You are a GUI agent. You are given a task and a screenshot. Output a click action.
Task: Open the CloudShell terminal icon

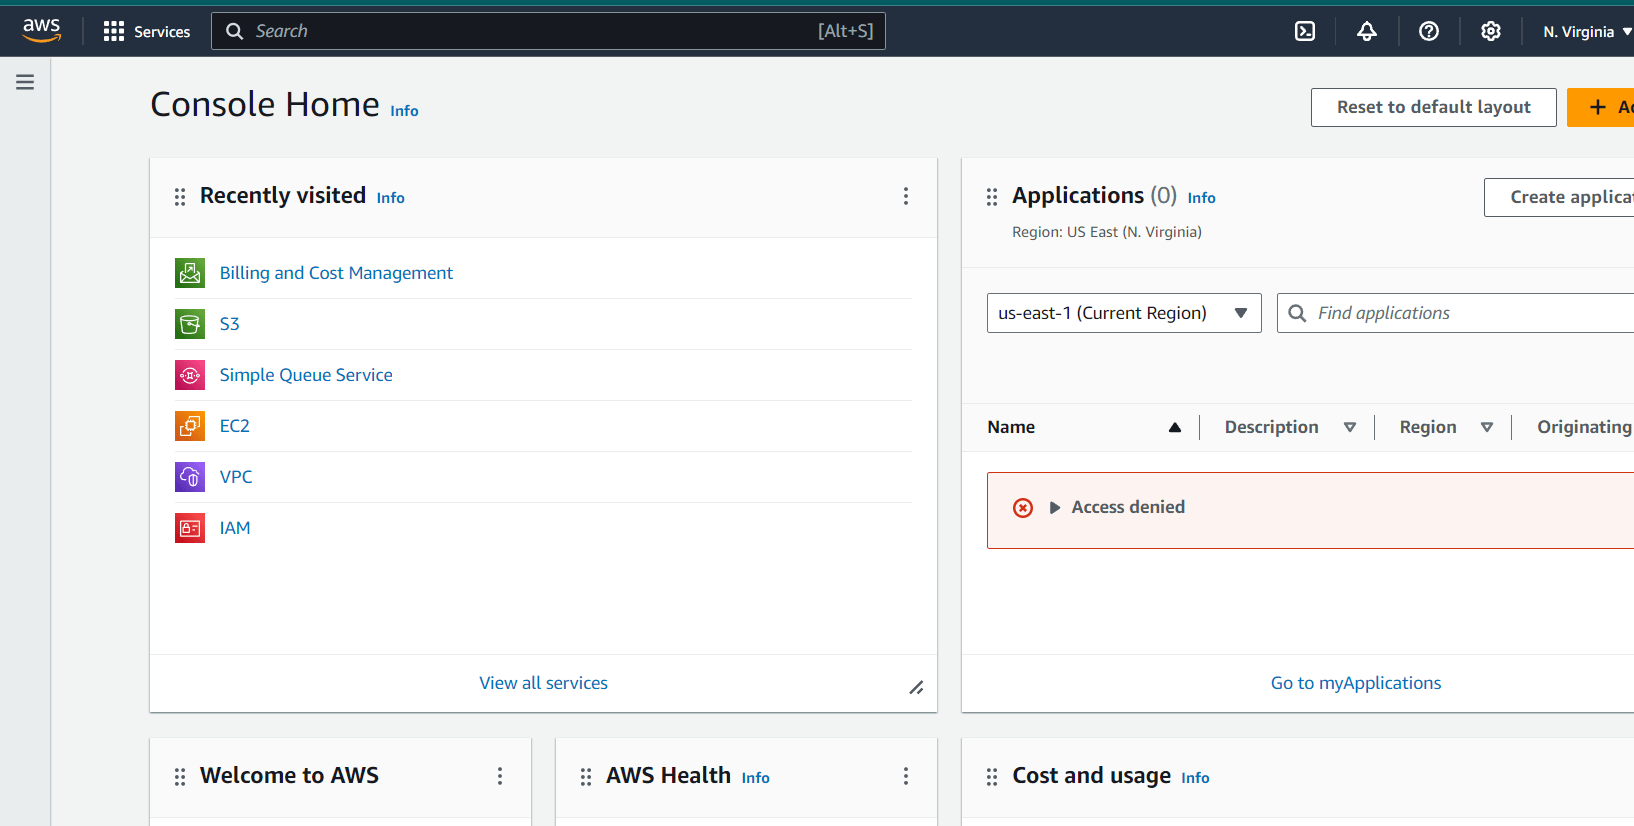click(1305, 31)
